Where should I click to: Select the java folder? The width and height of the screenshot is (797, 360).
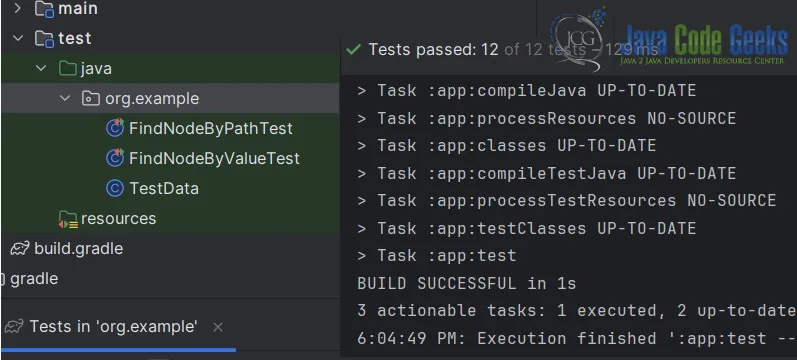(96, 69)
